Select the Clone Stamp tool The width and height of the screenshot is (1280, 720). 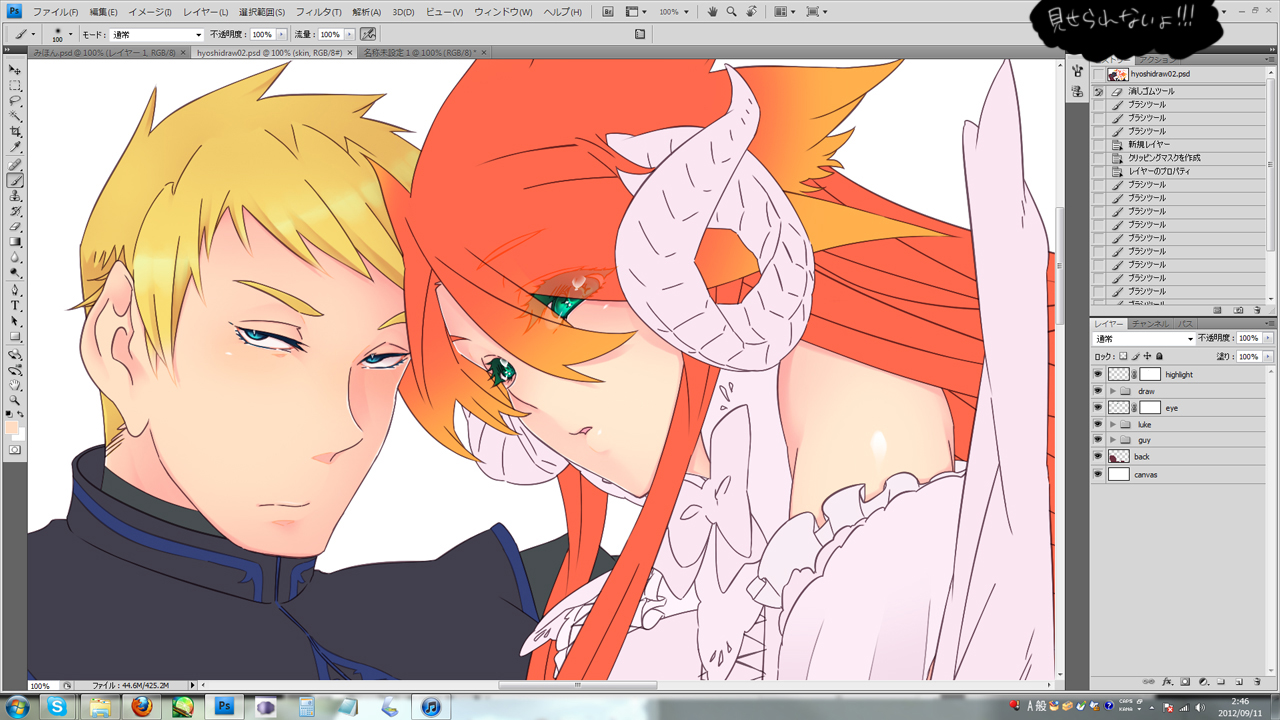[15, 196]
